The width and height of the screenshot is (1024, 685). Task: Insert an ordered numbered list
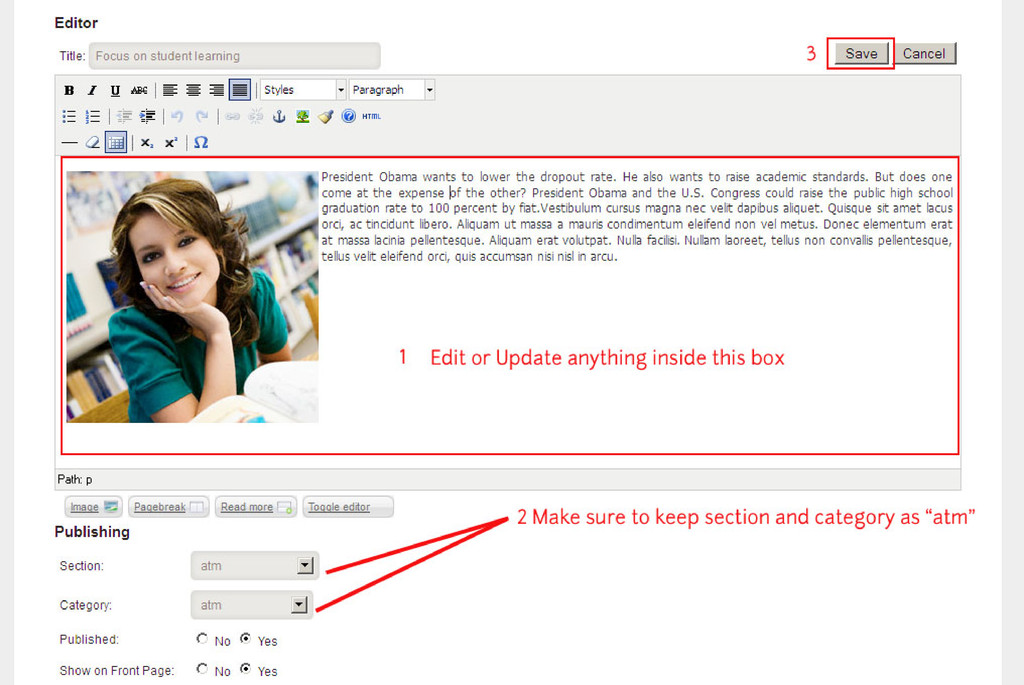tap(93, 116)
